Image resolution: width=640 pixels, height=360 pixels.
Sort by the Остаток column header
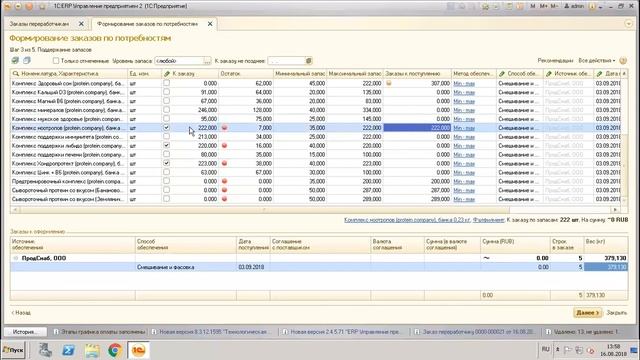pos(245,73)
